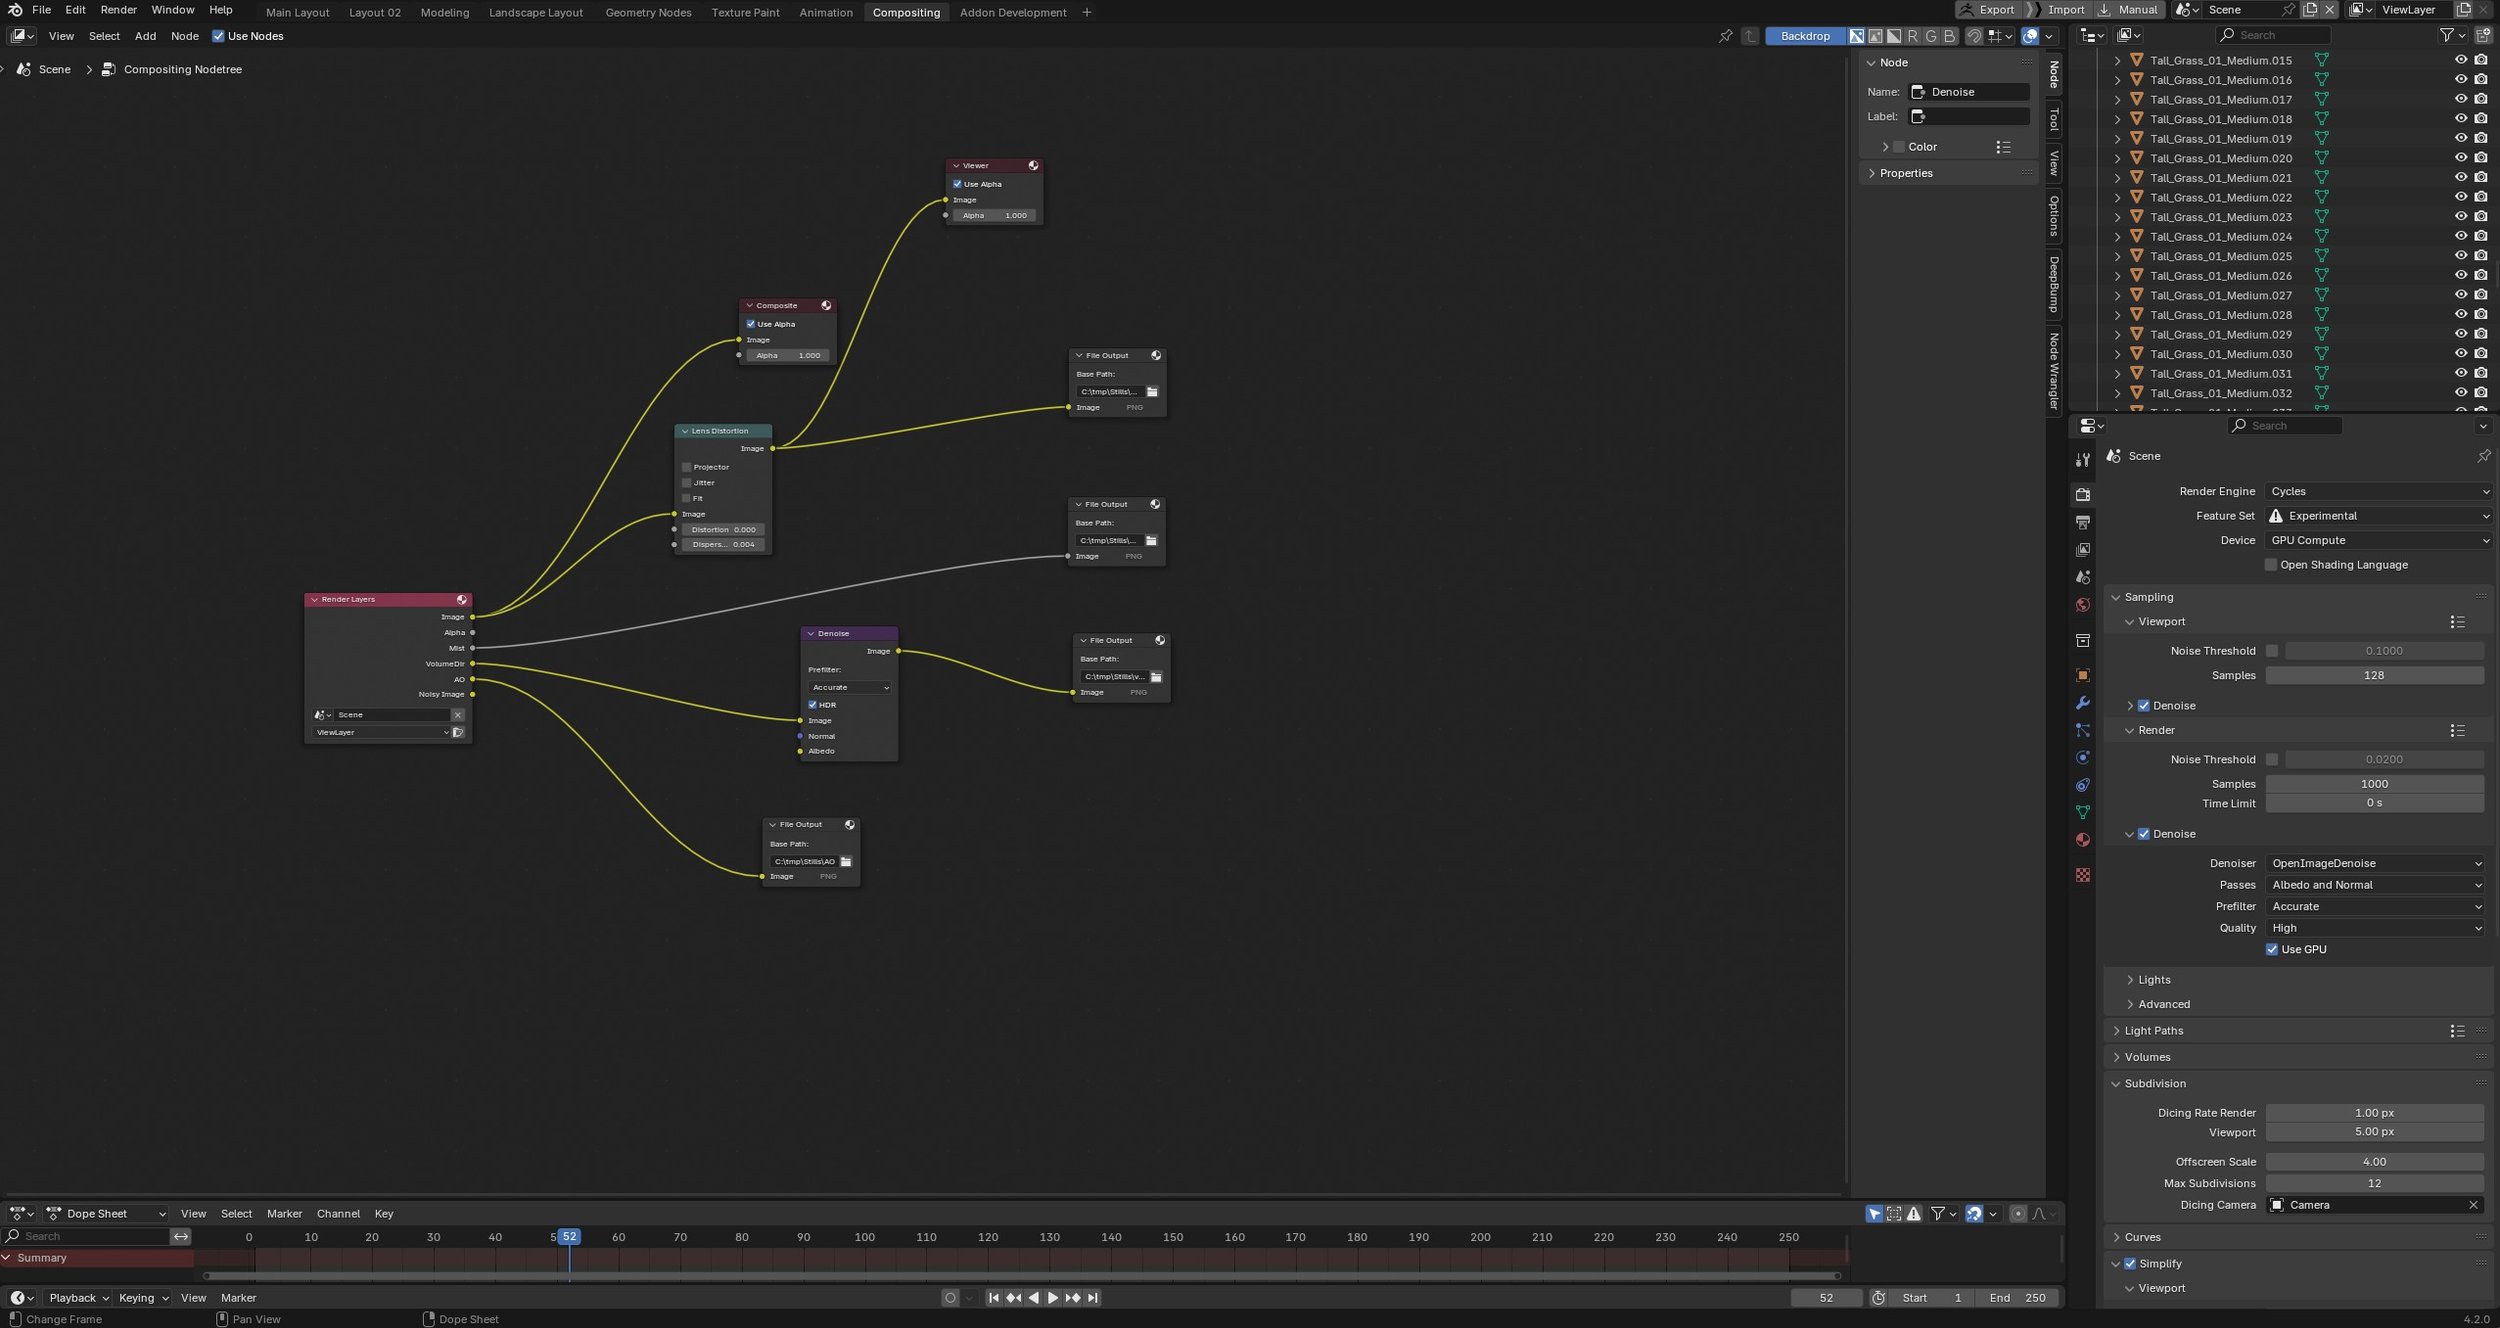This screenshot has width=2500, height=1328.
Task: Switch to Geometry Nodes workspace tab
Action: pos(648,13)
